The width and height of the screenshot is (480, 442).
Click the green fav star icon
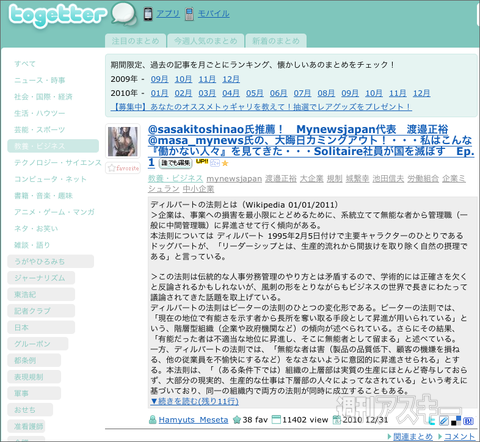click(x=237, y=419)
